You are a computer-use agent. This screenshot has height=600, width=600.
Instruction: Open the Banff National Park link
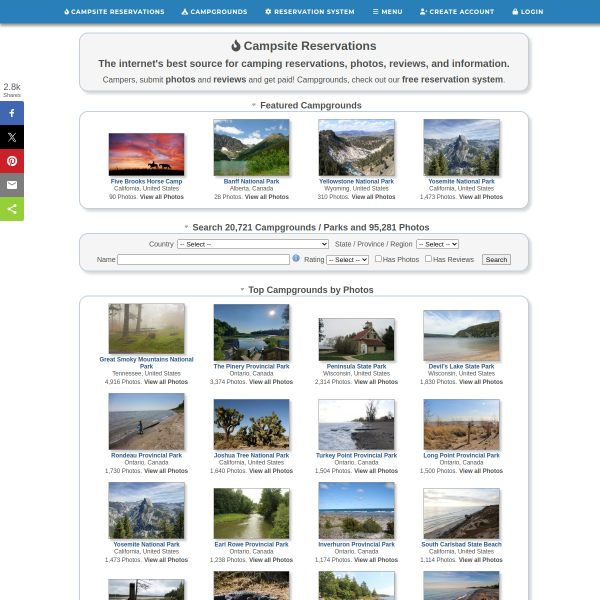point(251,181)
